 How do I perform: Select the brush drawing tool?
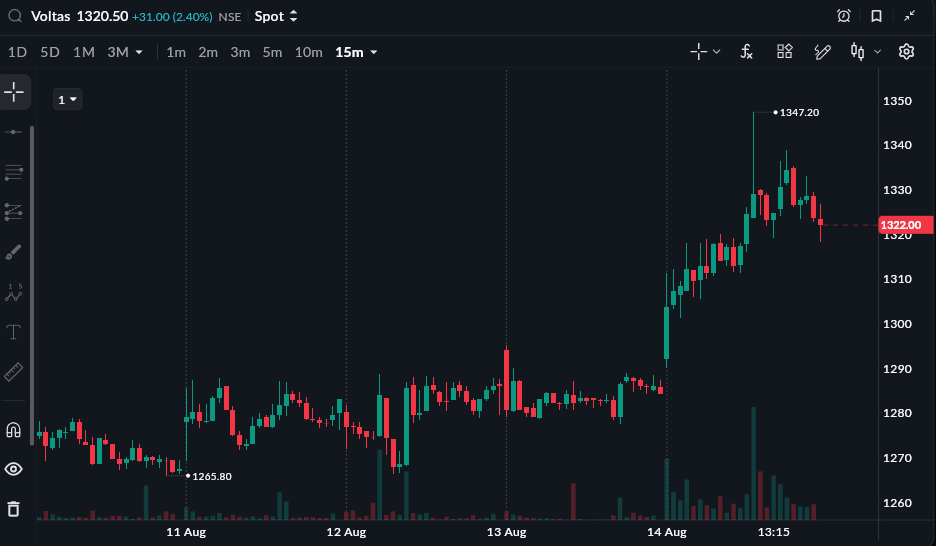coord(13,252)
